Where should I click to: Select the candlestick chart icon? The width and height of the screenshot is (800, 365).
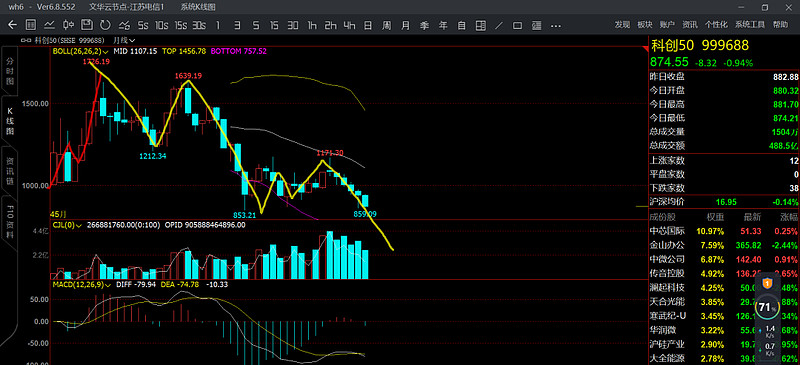tap(68, 25)
